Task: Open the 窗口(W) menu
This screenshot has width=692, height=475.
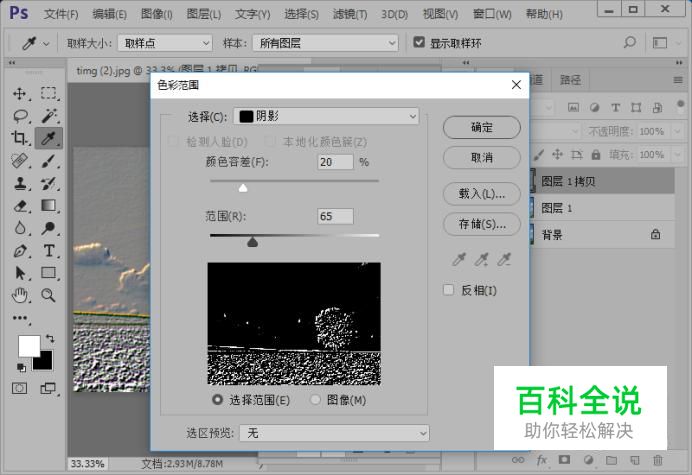Action: coord(492,14)
